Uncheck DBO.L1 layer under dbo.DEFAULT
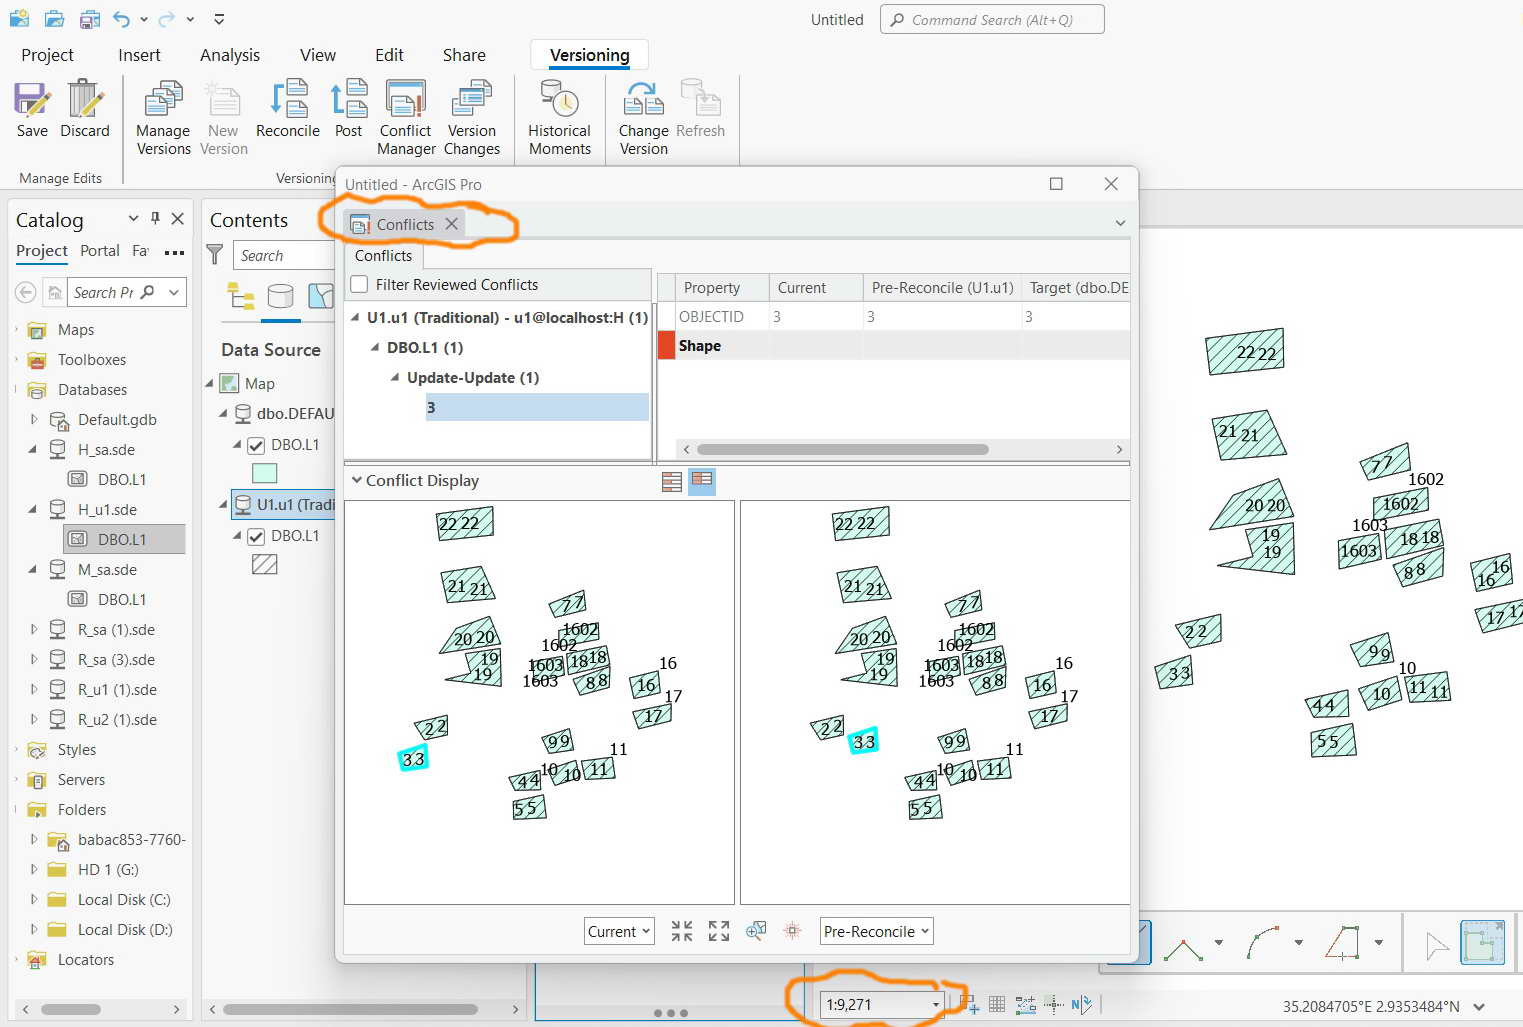The width and height of the screenshot is (1523, 1027). point(256,445)
